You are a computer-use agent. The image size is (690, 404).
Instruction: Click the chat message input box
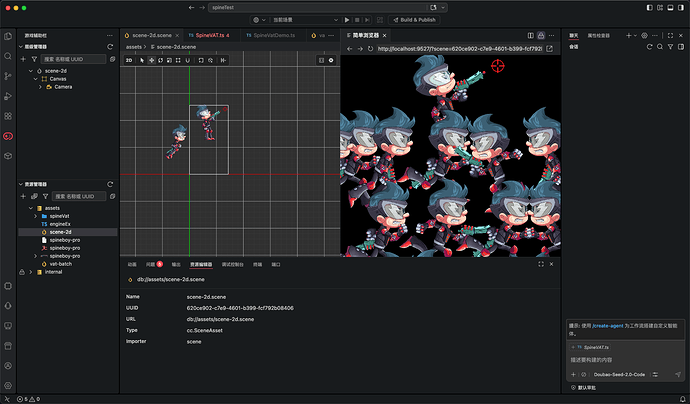point(625,360)
